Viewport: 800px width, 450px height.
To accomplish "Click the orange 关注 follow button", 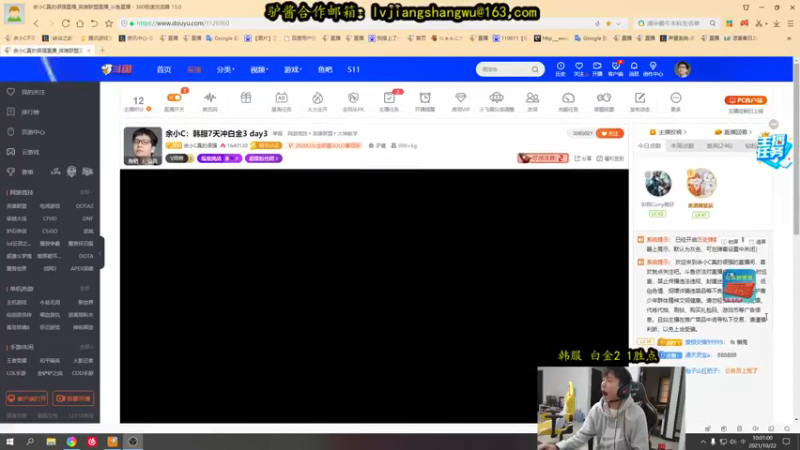I will [x=610, y=133].
